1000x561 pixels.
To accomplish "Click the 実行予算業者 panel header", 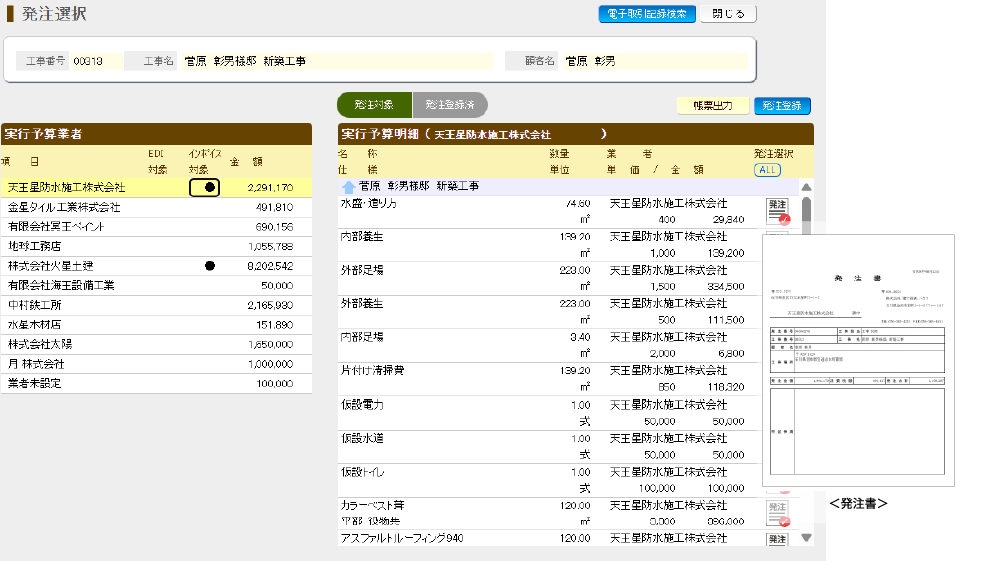I will click(156, 134).
